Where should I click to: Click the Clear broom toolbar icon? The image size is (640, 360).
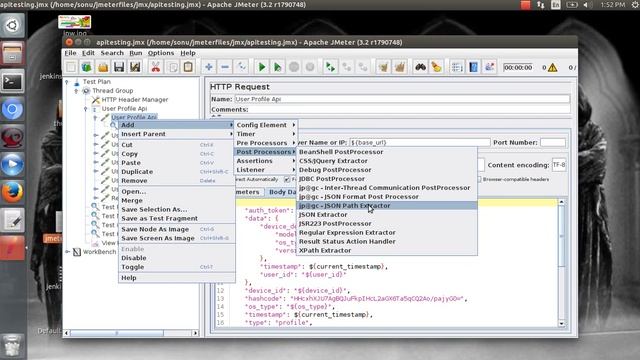click(383, 67)
